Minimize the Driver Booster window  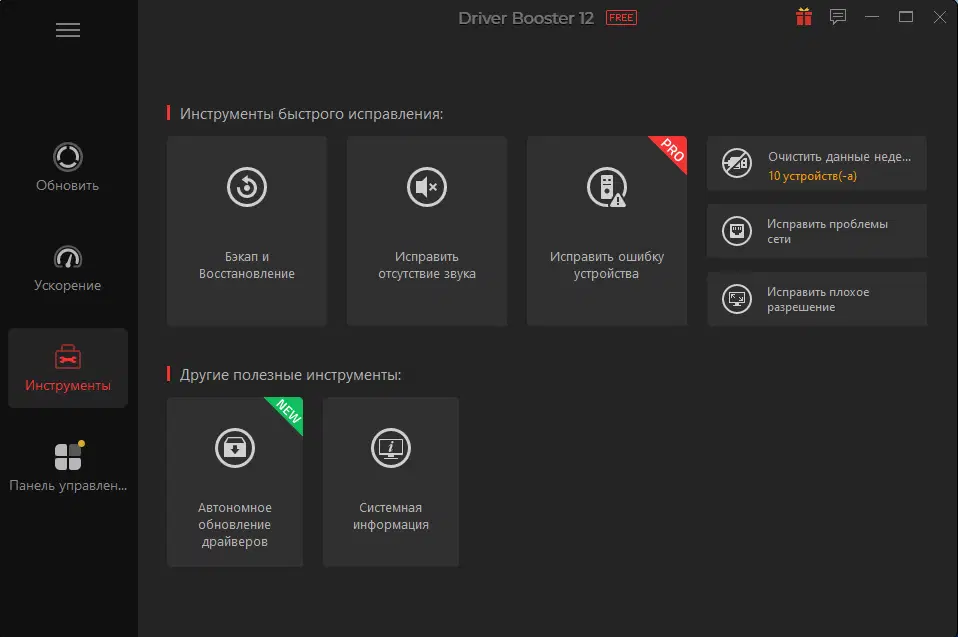tap(872, 17)
